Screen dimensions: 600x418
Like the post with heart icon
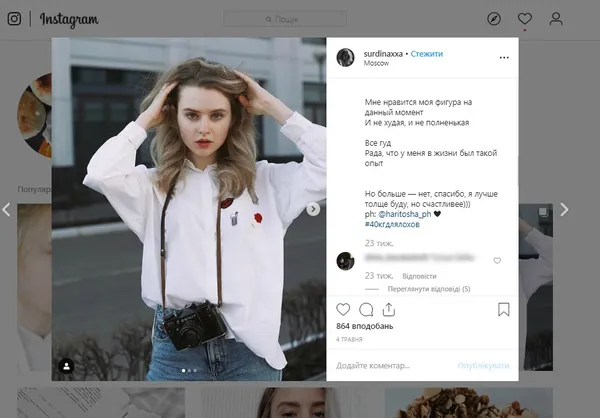pyautogui.click(x=343, y=309)
